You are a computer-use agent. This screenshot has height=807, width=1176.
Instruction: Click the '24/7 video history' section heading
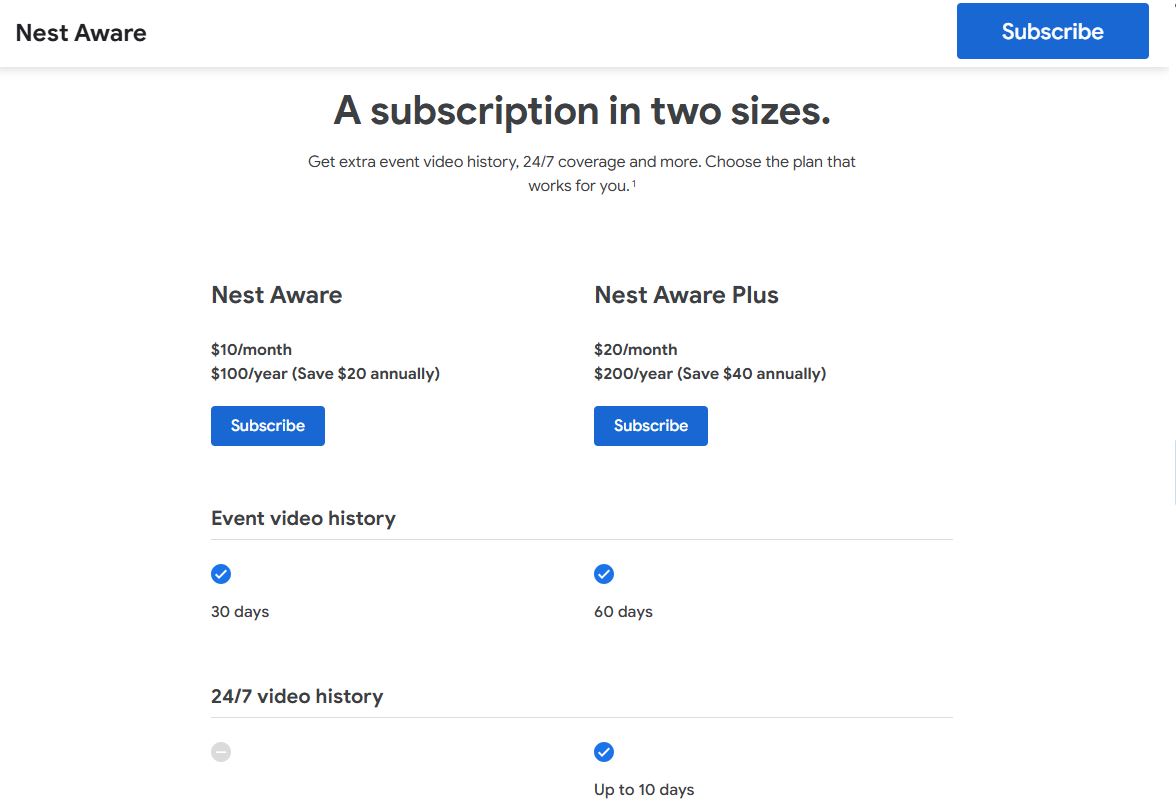coord(297,696)
